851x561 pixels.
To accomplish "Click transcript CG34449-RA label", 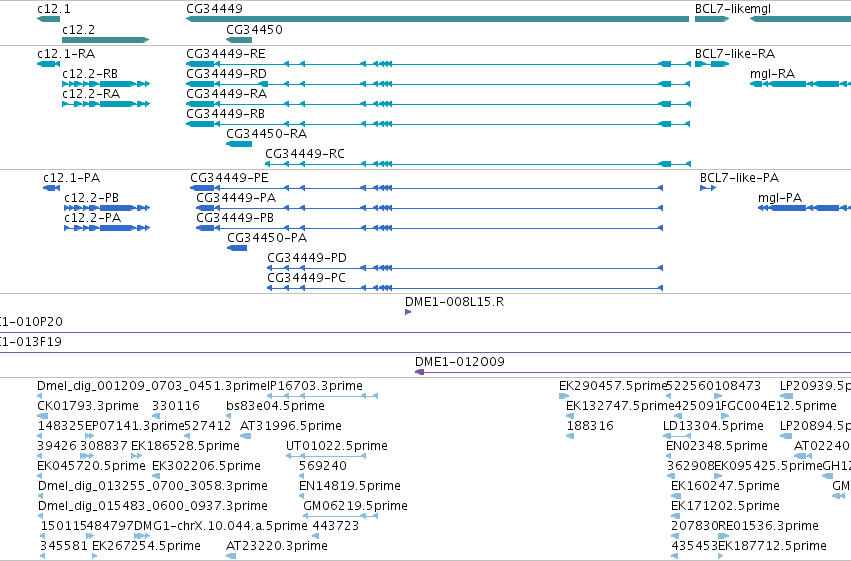I will coord(226,94).
